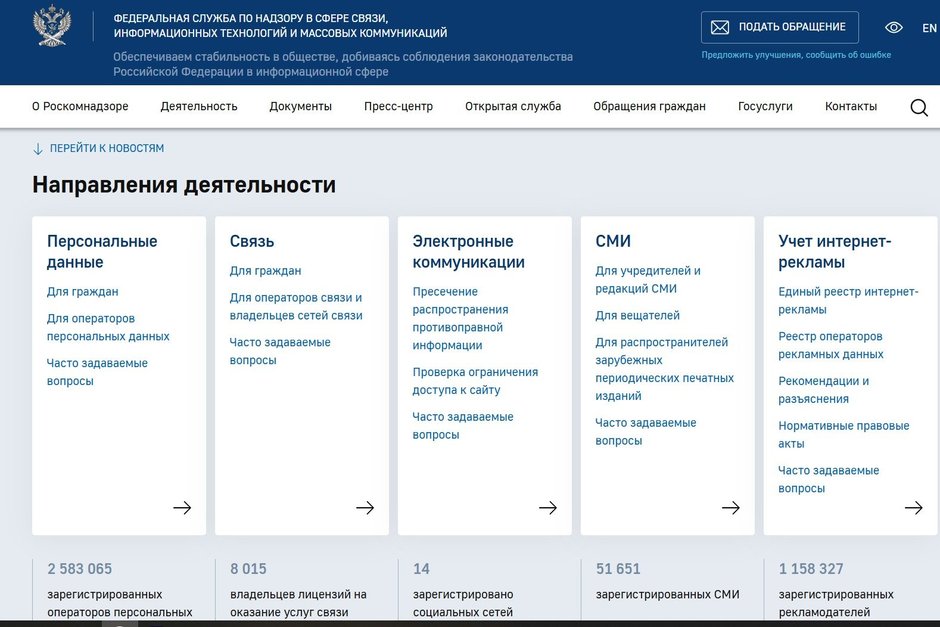Click the arrow on Учет интернет-рекламы card
This screenshot has width=940, height=627.
pyautogui.click(x=914, y=508)
